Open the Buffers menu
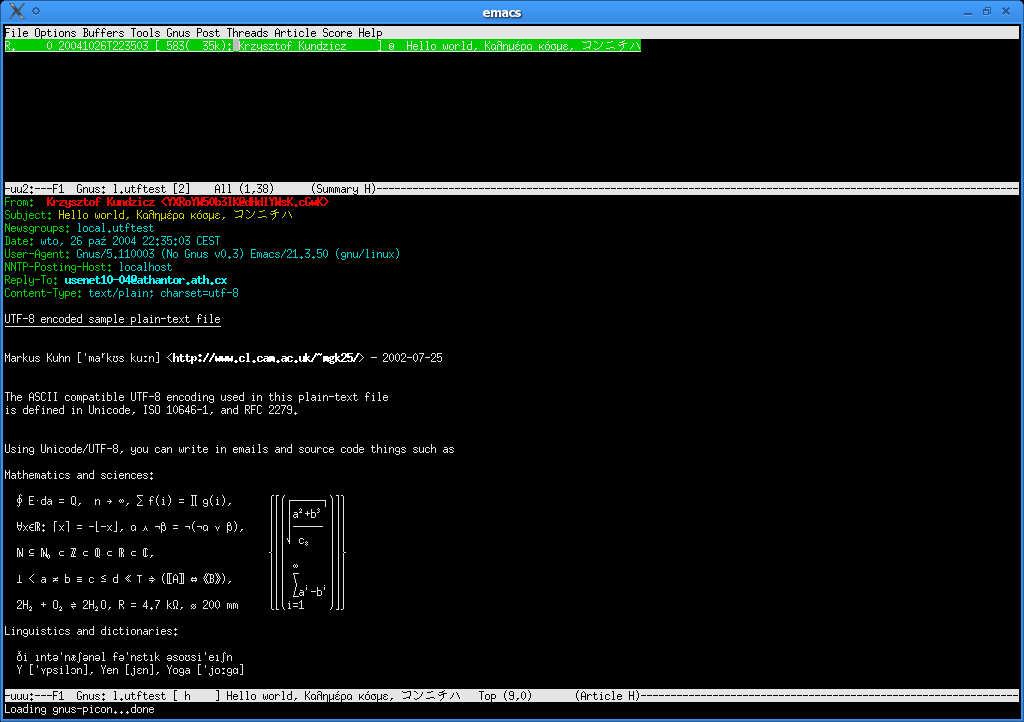This screenshot has width=1024, height=722. pyautogui.click(x=103, y=33)
